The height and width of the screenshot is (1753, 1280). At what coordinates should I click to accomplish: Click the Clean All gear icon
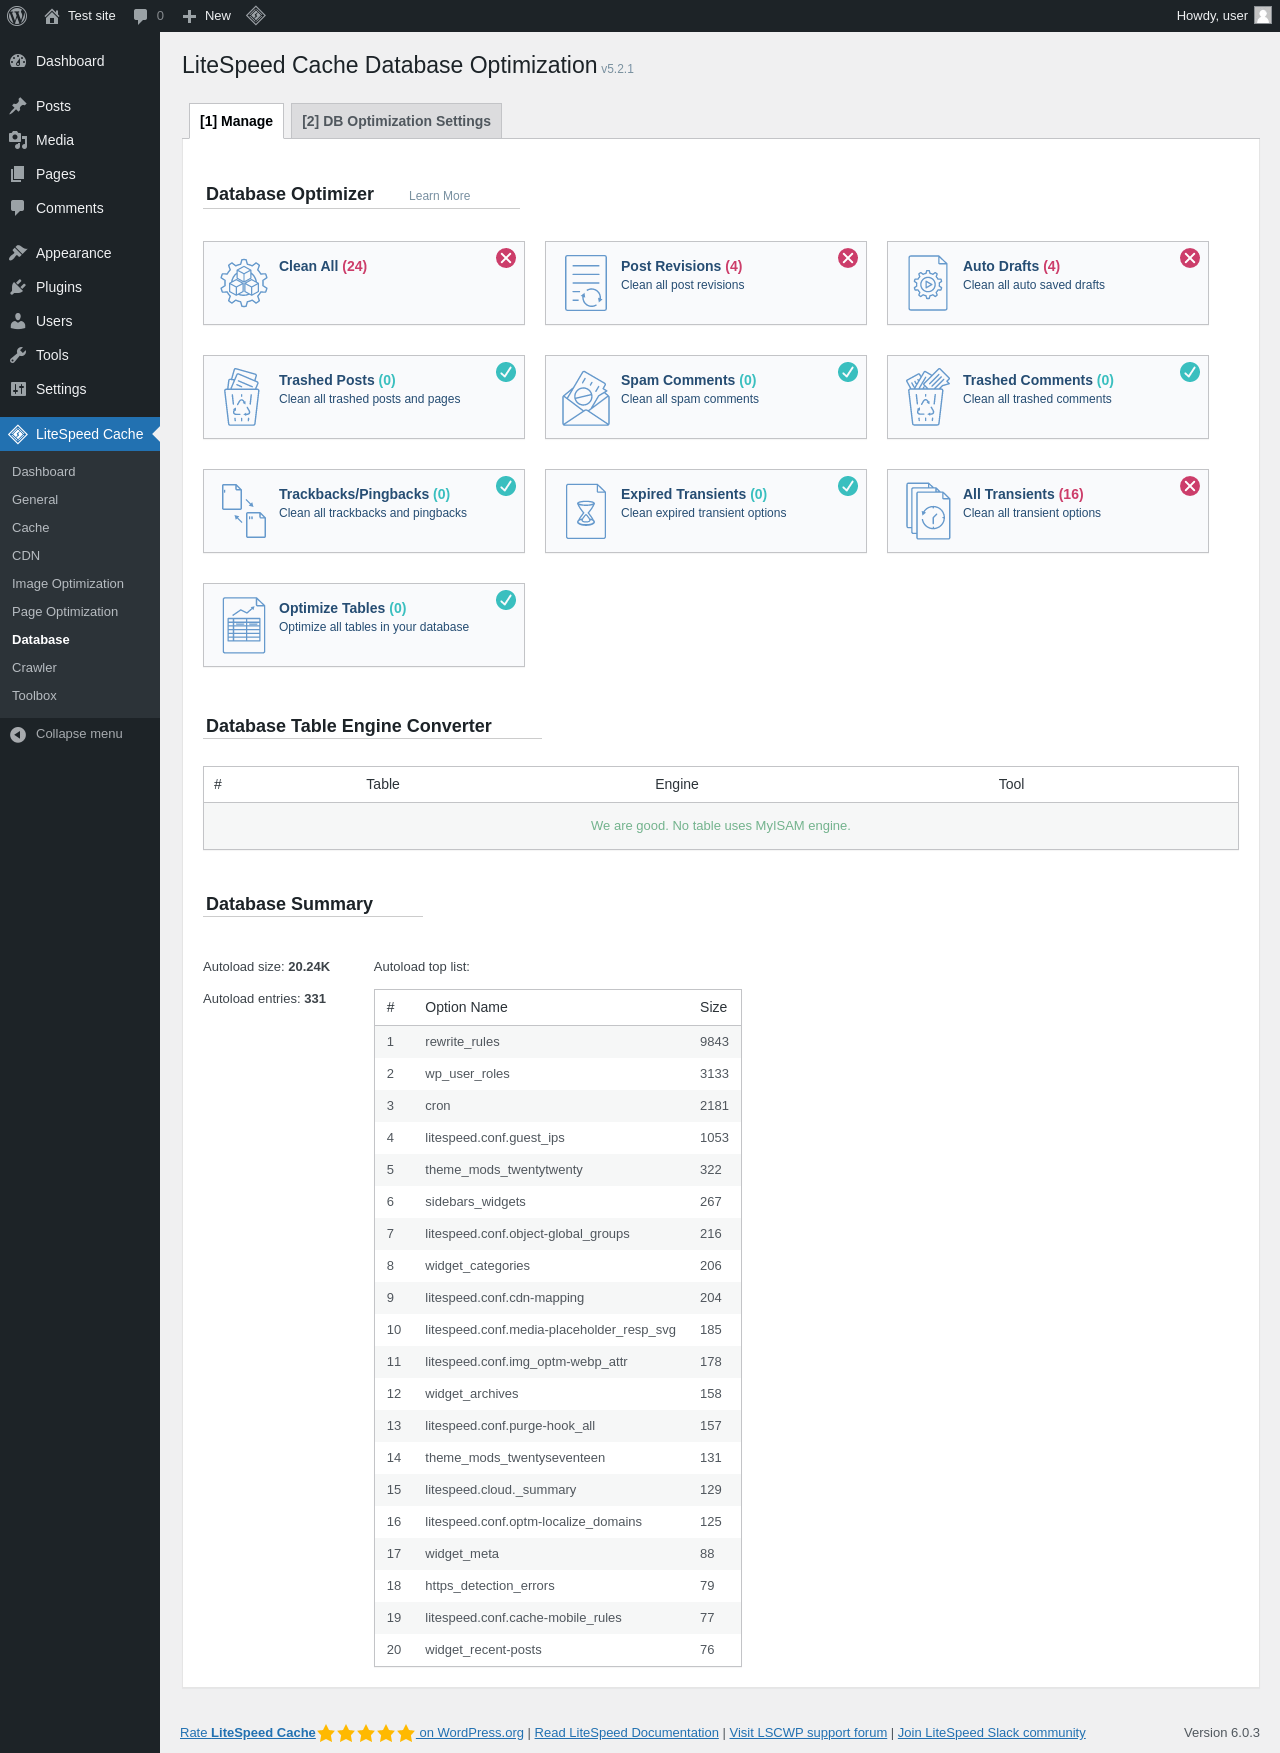pos(244,283)
